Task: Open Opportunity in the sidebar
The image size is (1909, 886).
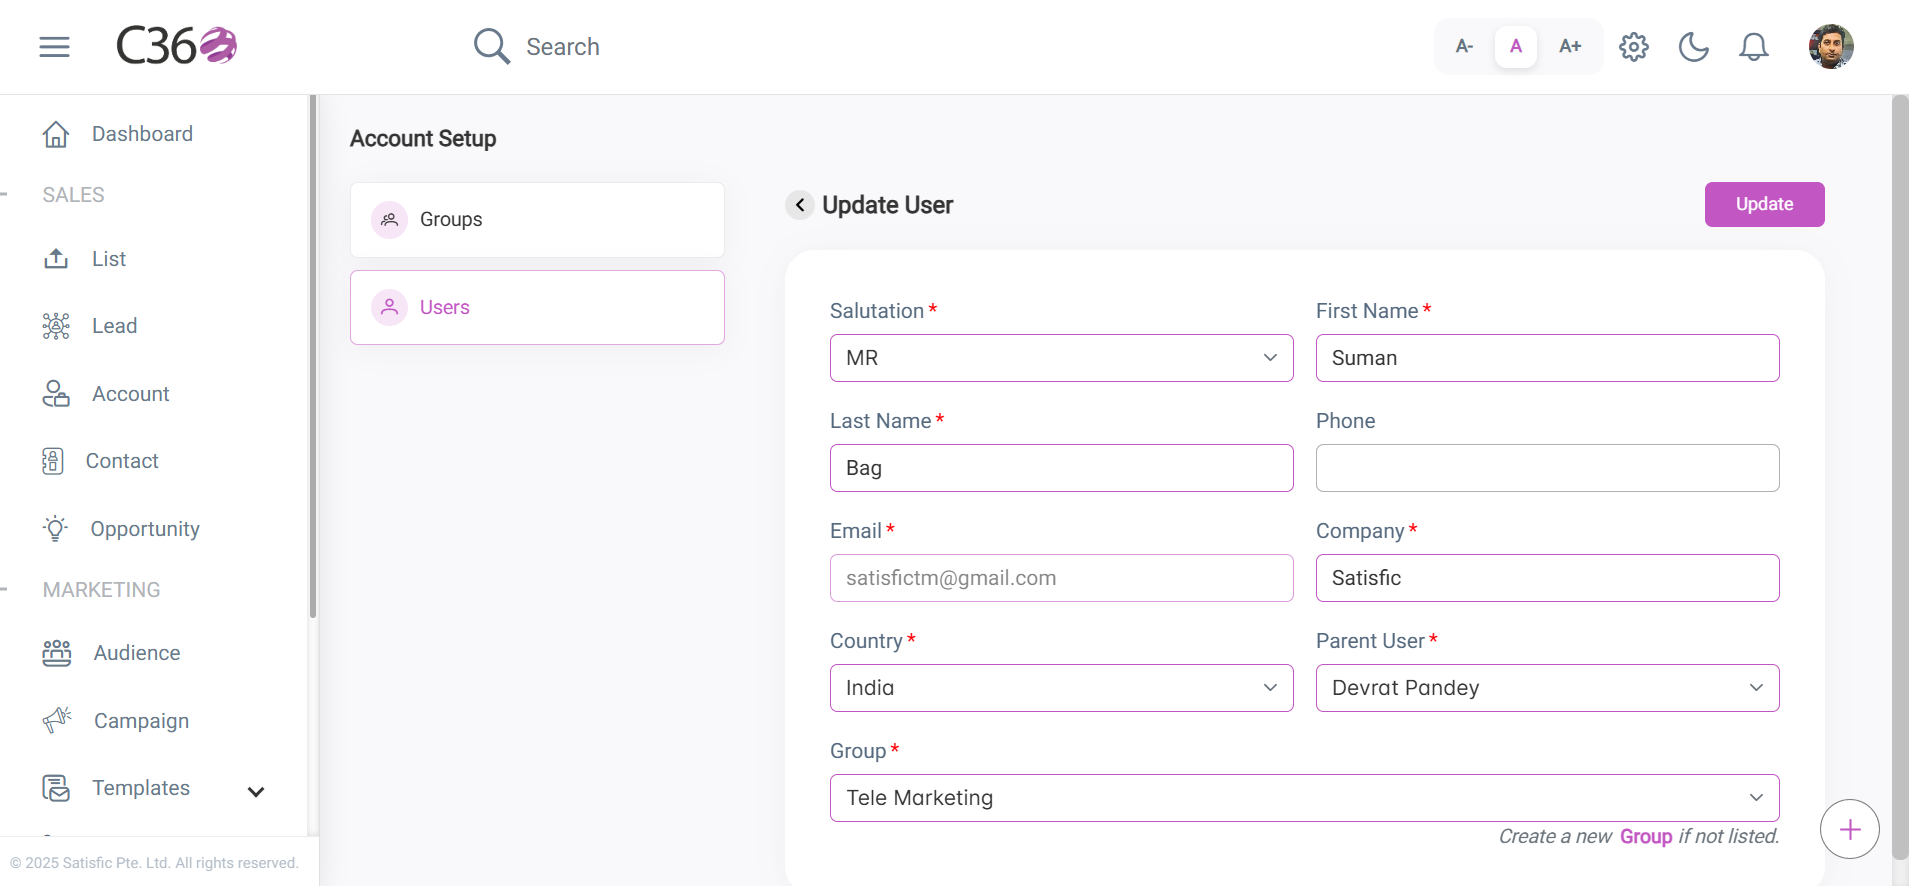Action: click(x=145, y=529)
